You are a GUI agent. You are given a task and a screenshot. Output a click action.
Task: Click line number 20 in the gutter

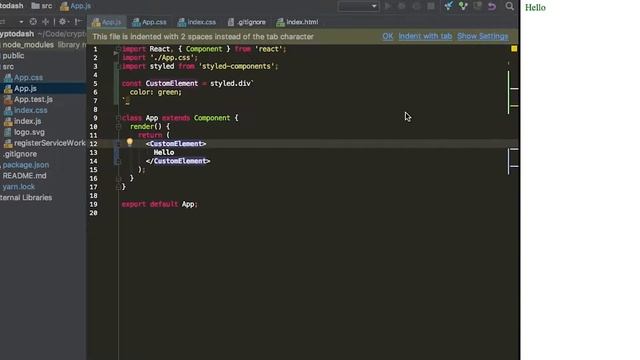93,213
